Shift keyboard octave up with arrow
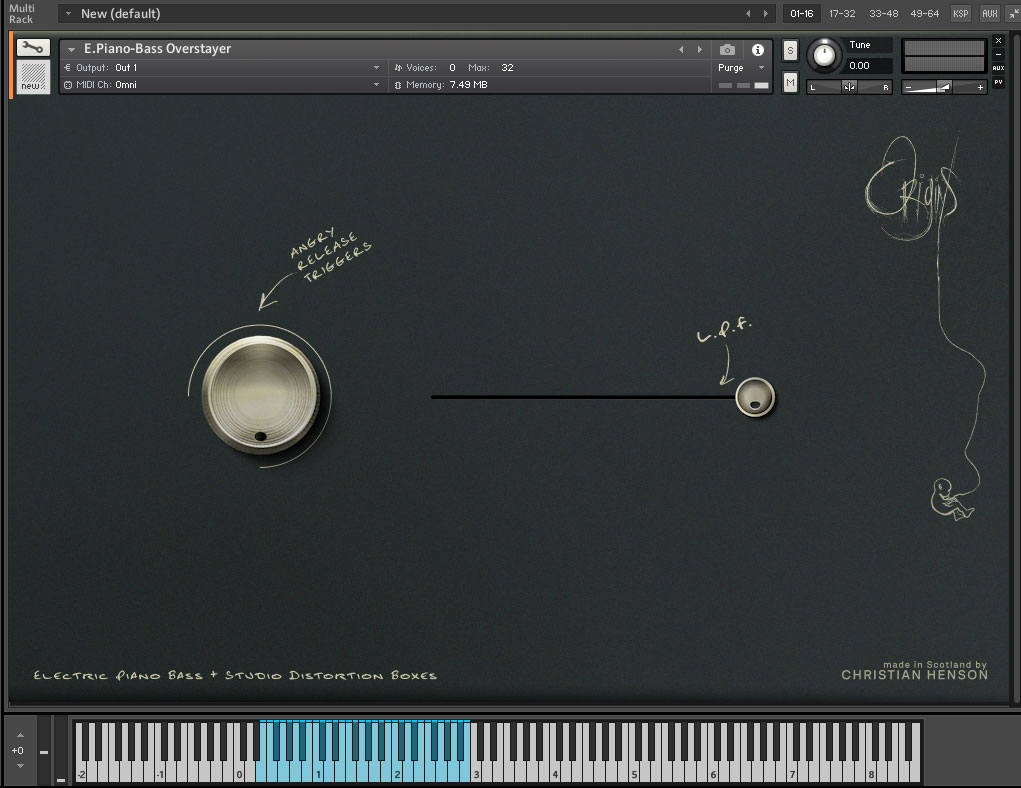1021x788 pixels. [x=18, y=735]
